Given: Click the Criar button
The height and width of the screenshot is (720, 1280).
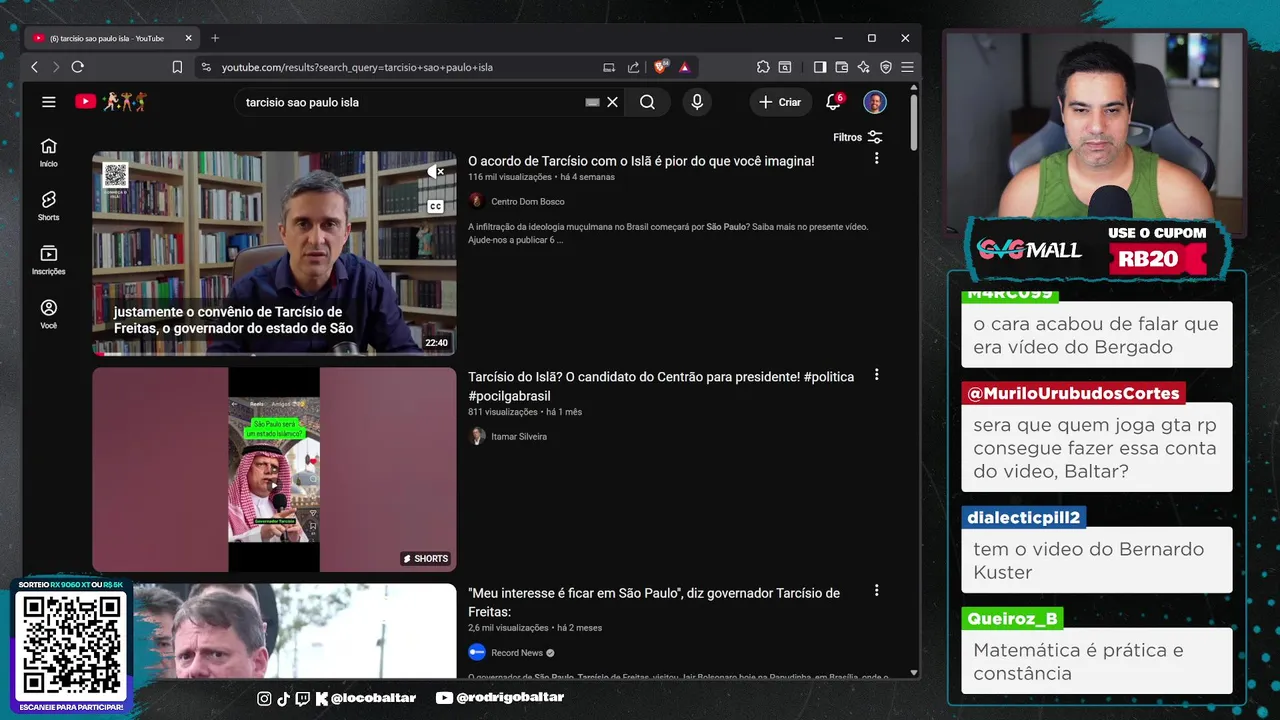Looking at the screenshot, I should tap(780, 102).
